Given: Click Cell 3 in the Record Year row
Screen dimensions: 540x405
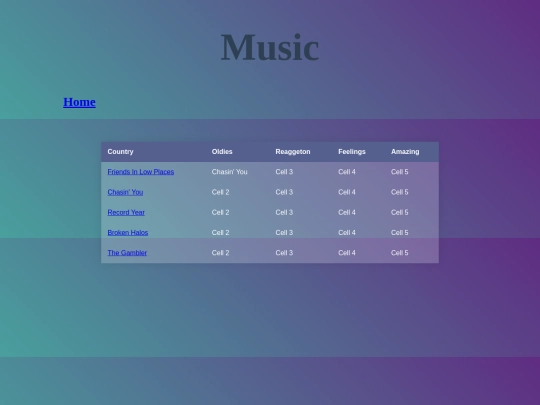Looking at the screenshot, I should 284,212.
